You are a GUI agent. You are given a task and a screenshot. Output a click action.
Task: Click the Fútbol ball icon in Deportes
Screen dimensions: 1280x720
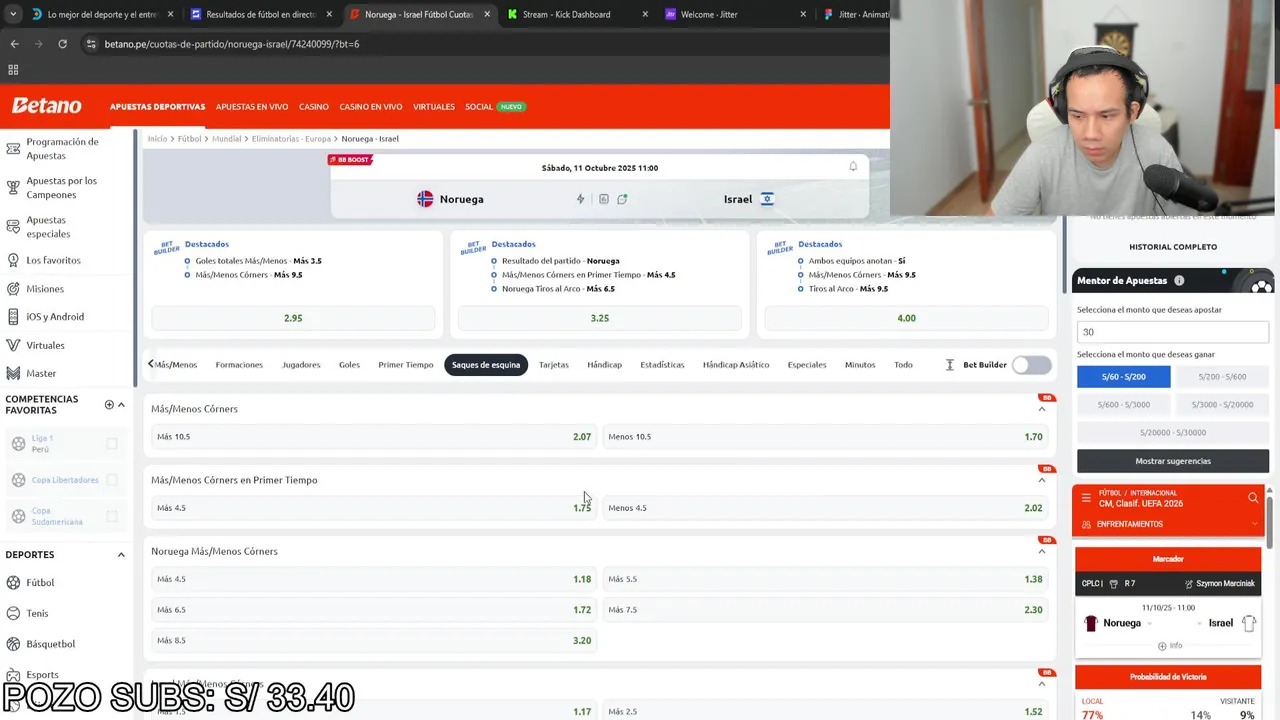[13, 583]
